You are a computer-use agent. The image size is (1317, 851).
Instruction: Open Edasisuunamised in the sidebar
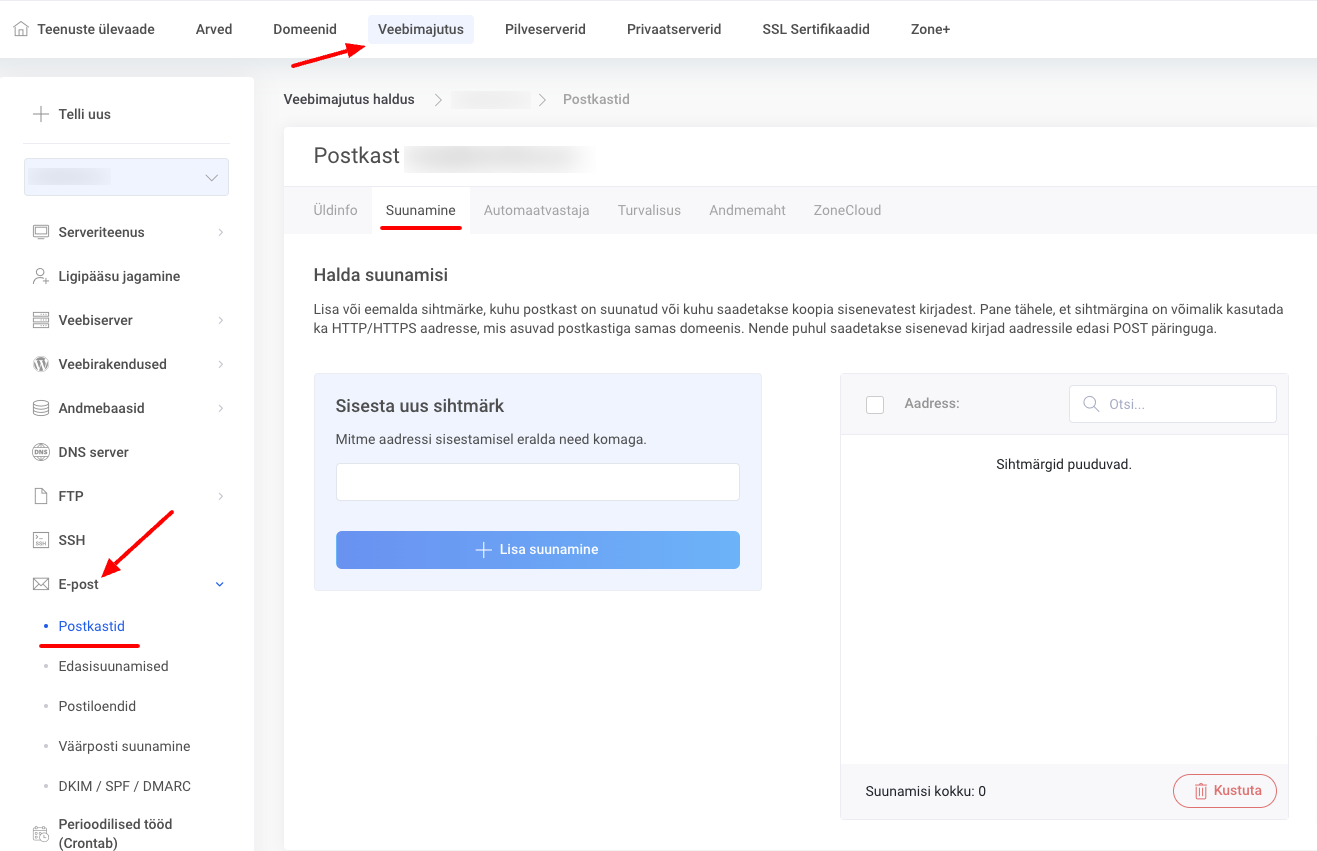click(x=113, y=666)
